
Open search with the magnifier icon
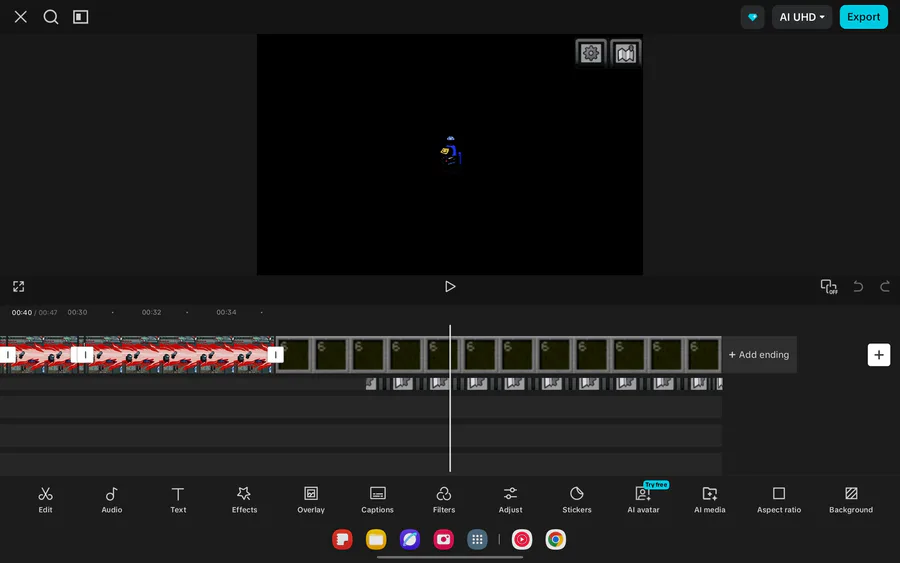pos(51,17)
